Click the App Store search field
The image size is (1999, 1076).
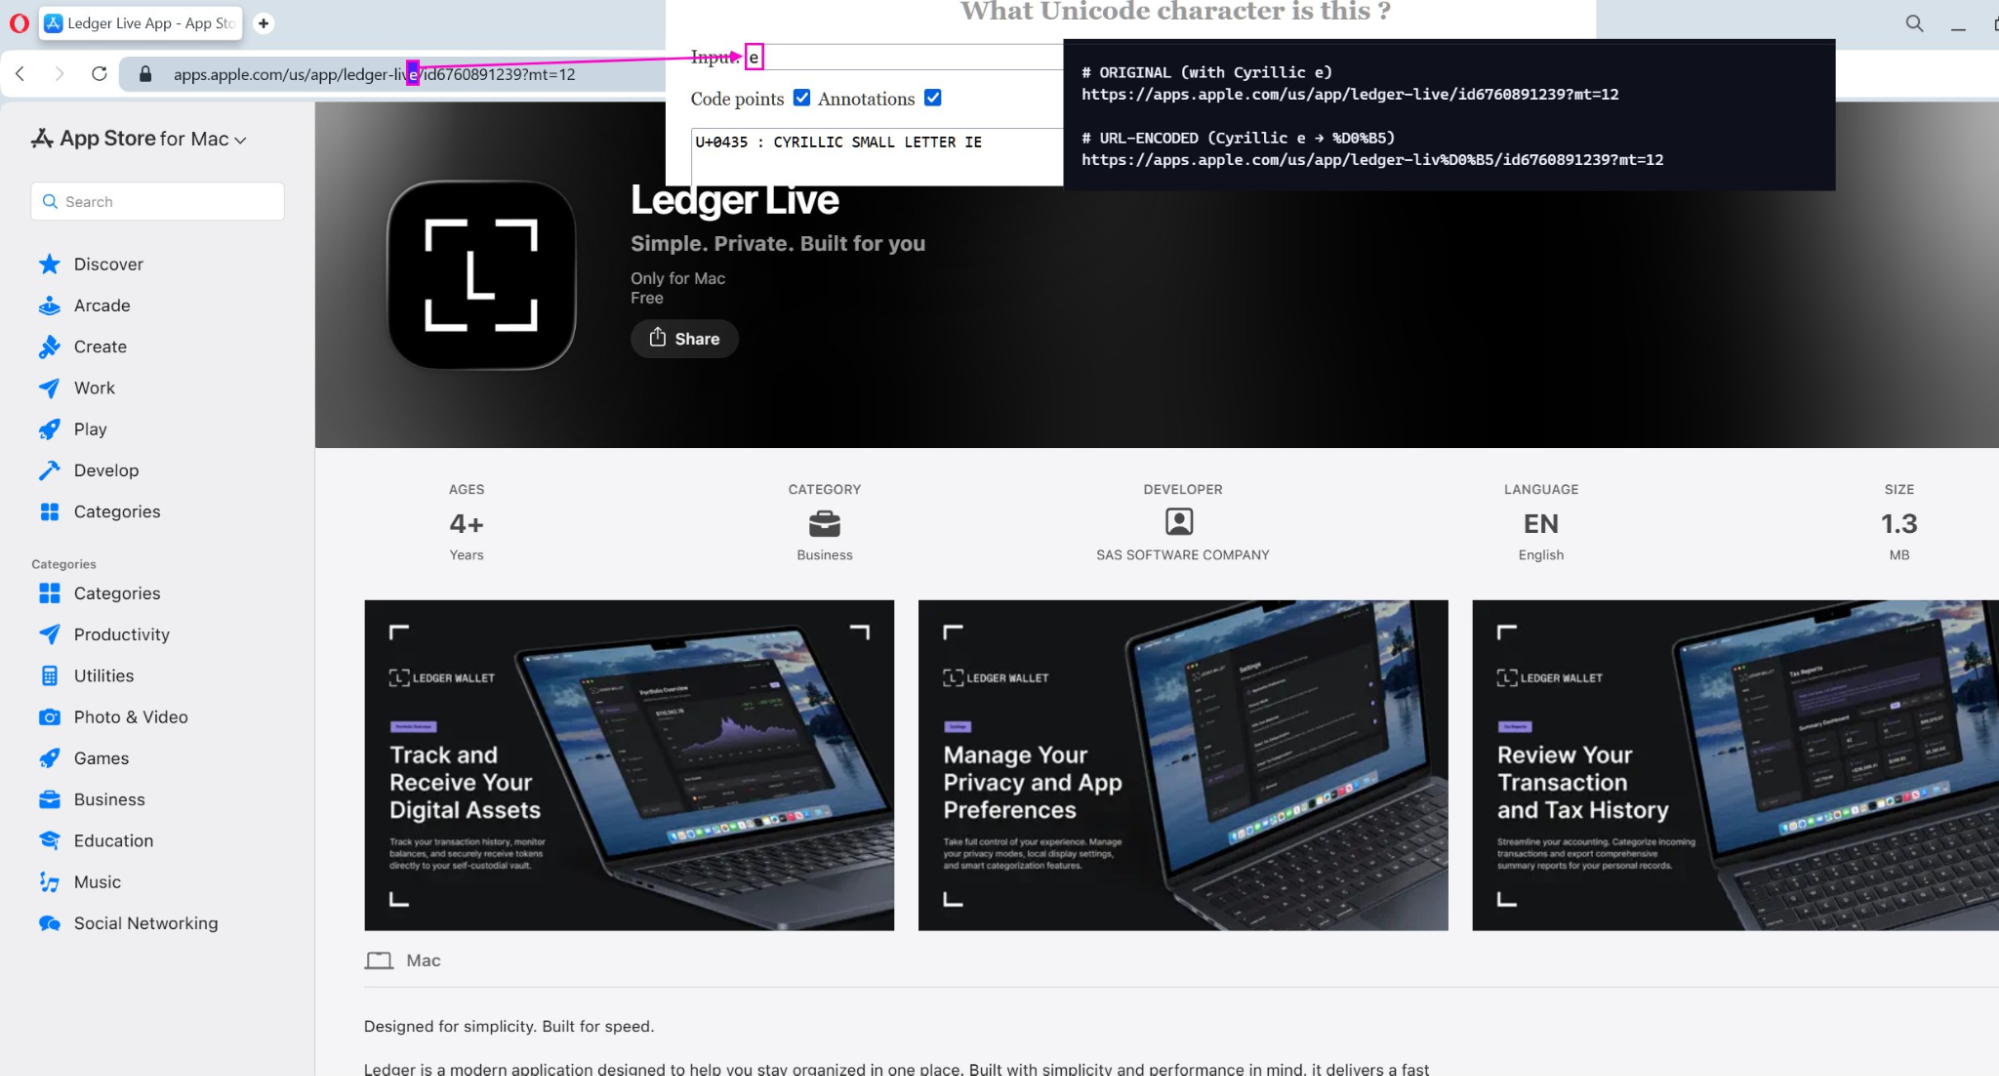point(157,201)
